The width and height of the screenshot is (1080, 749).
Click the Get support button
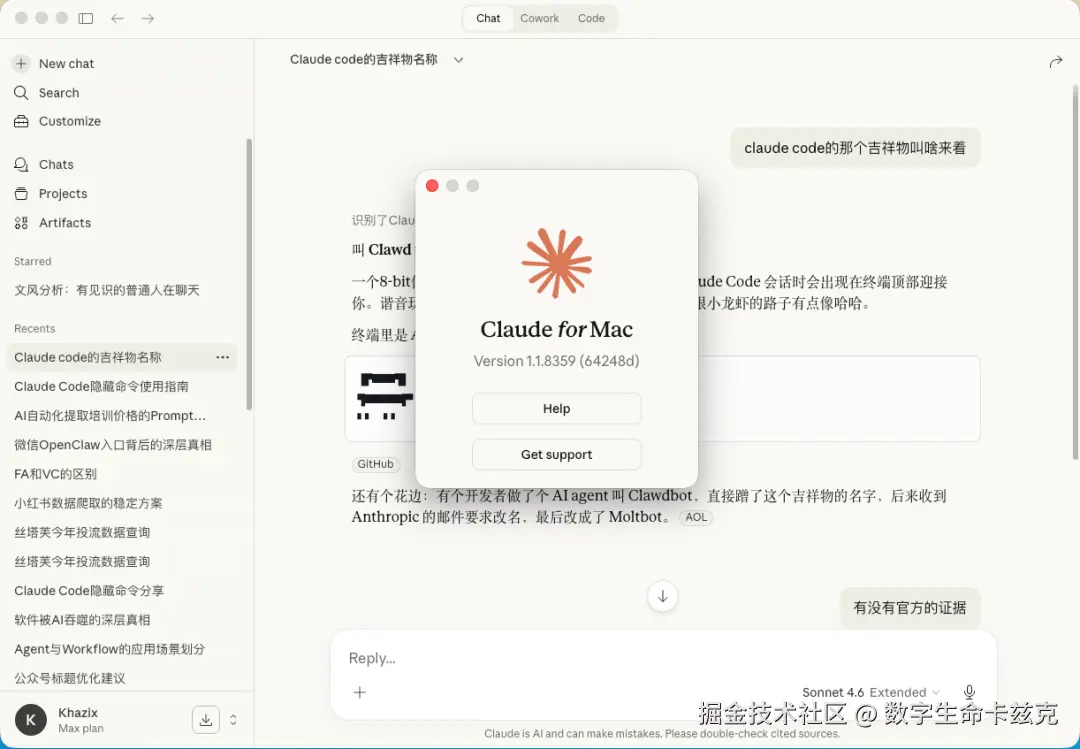(x=557, y=455)
